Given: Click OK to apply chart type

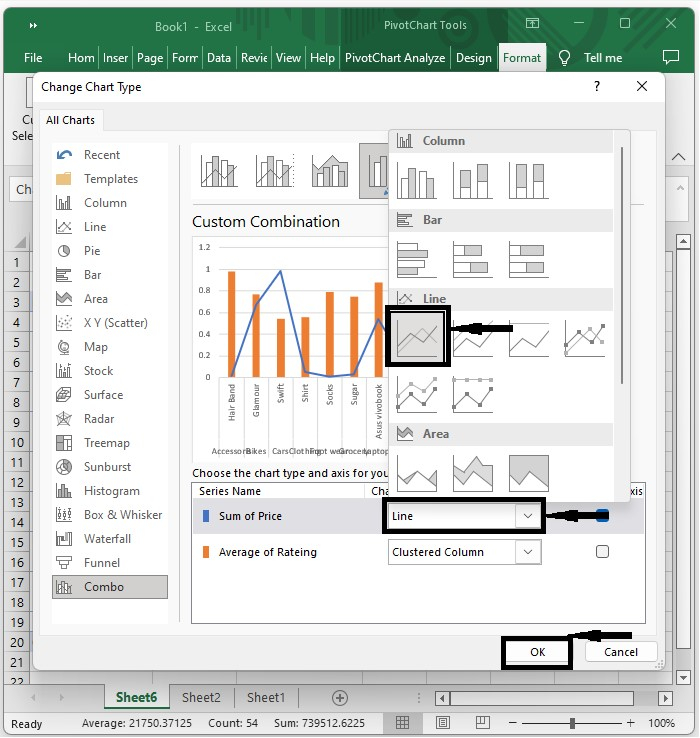Looking at the screenshot, I should (x=538, y=652).
